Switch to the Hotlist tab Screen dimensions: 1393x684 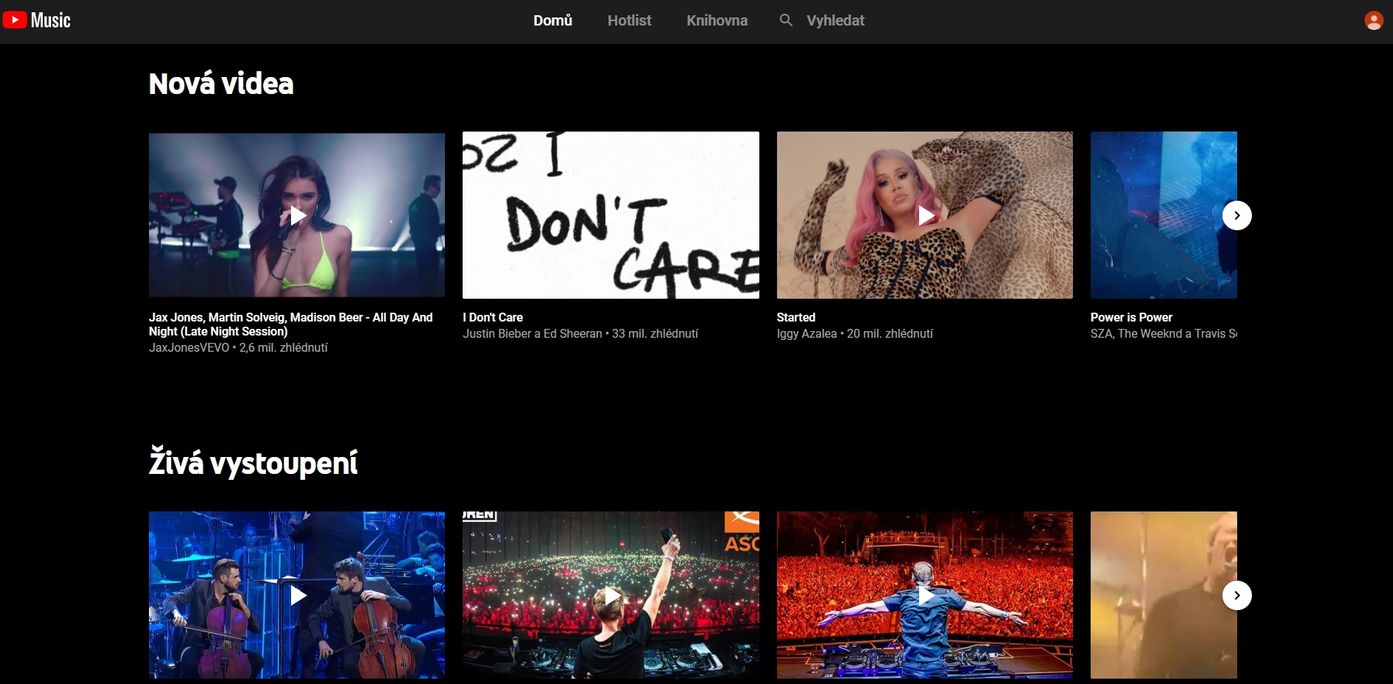coord(629,20)
